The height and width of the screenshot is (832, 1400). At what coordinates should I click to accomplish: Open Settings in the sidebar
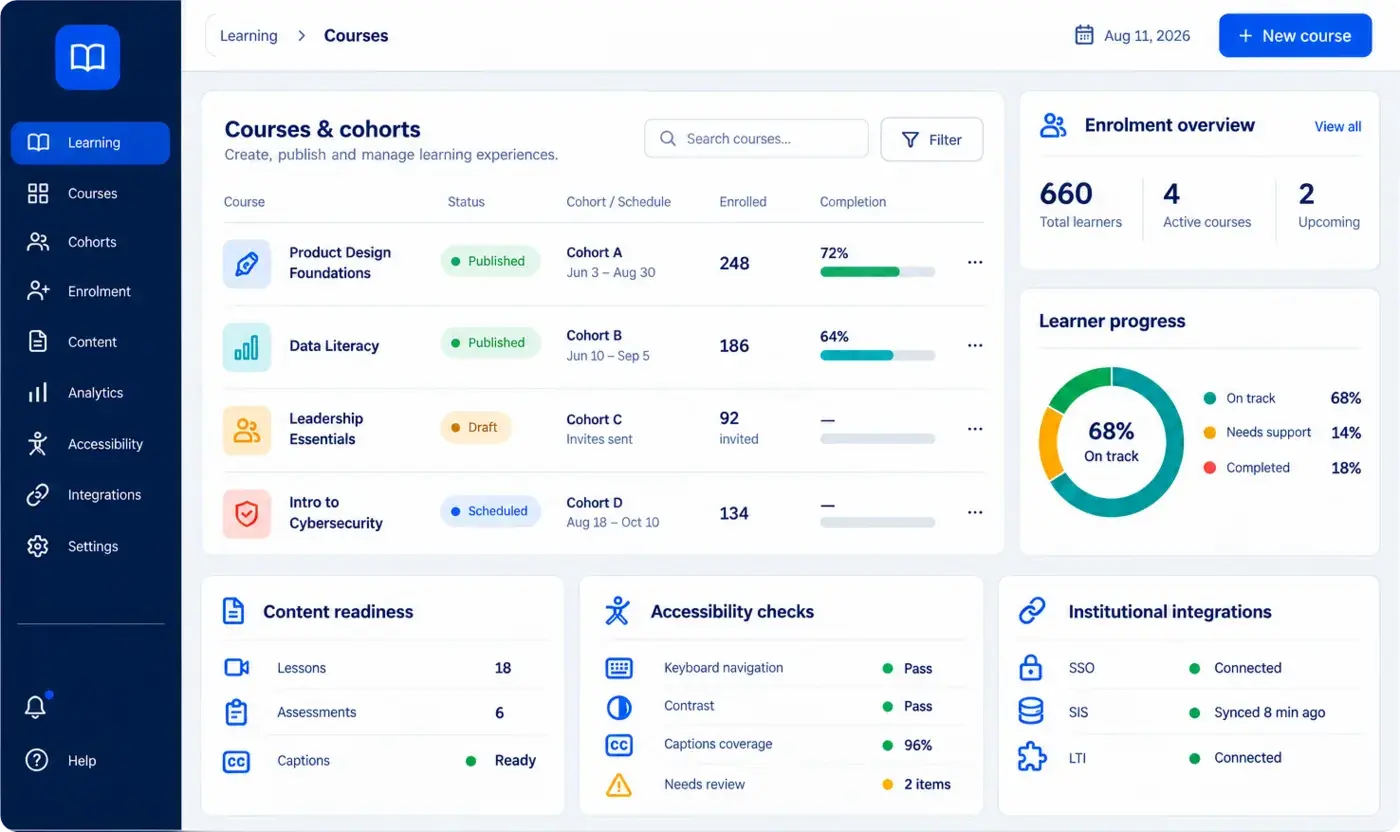click(90, 547)
